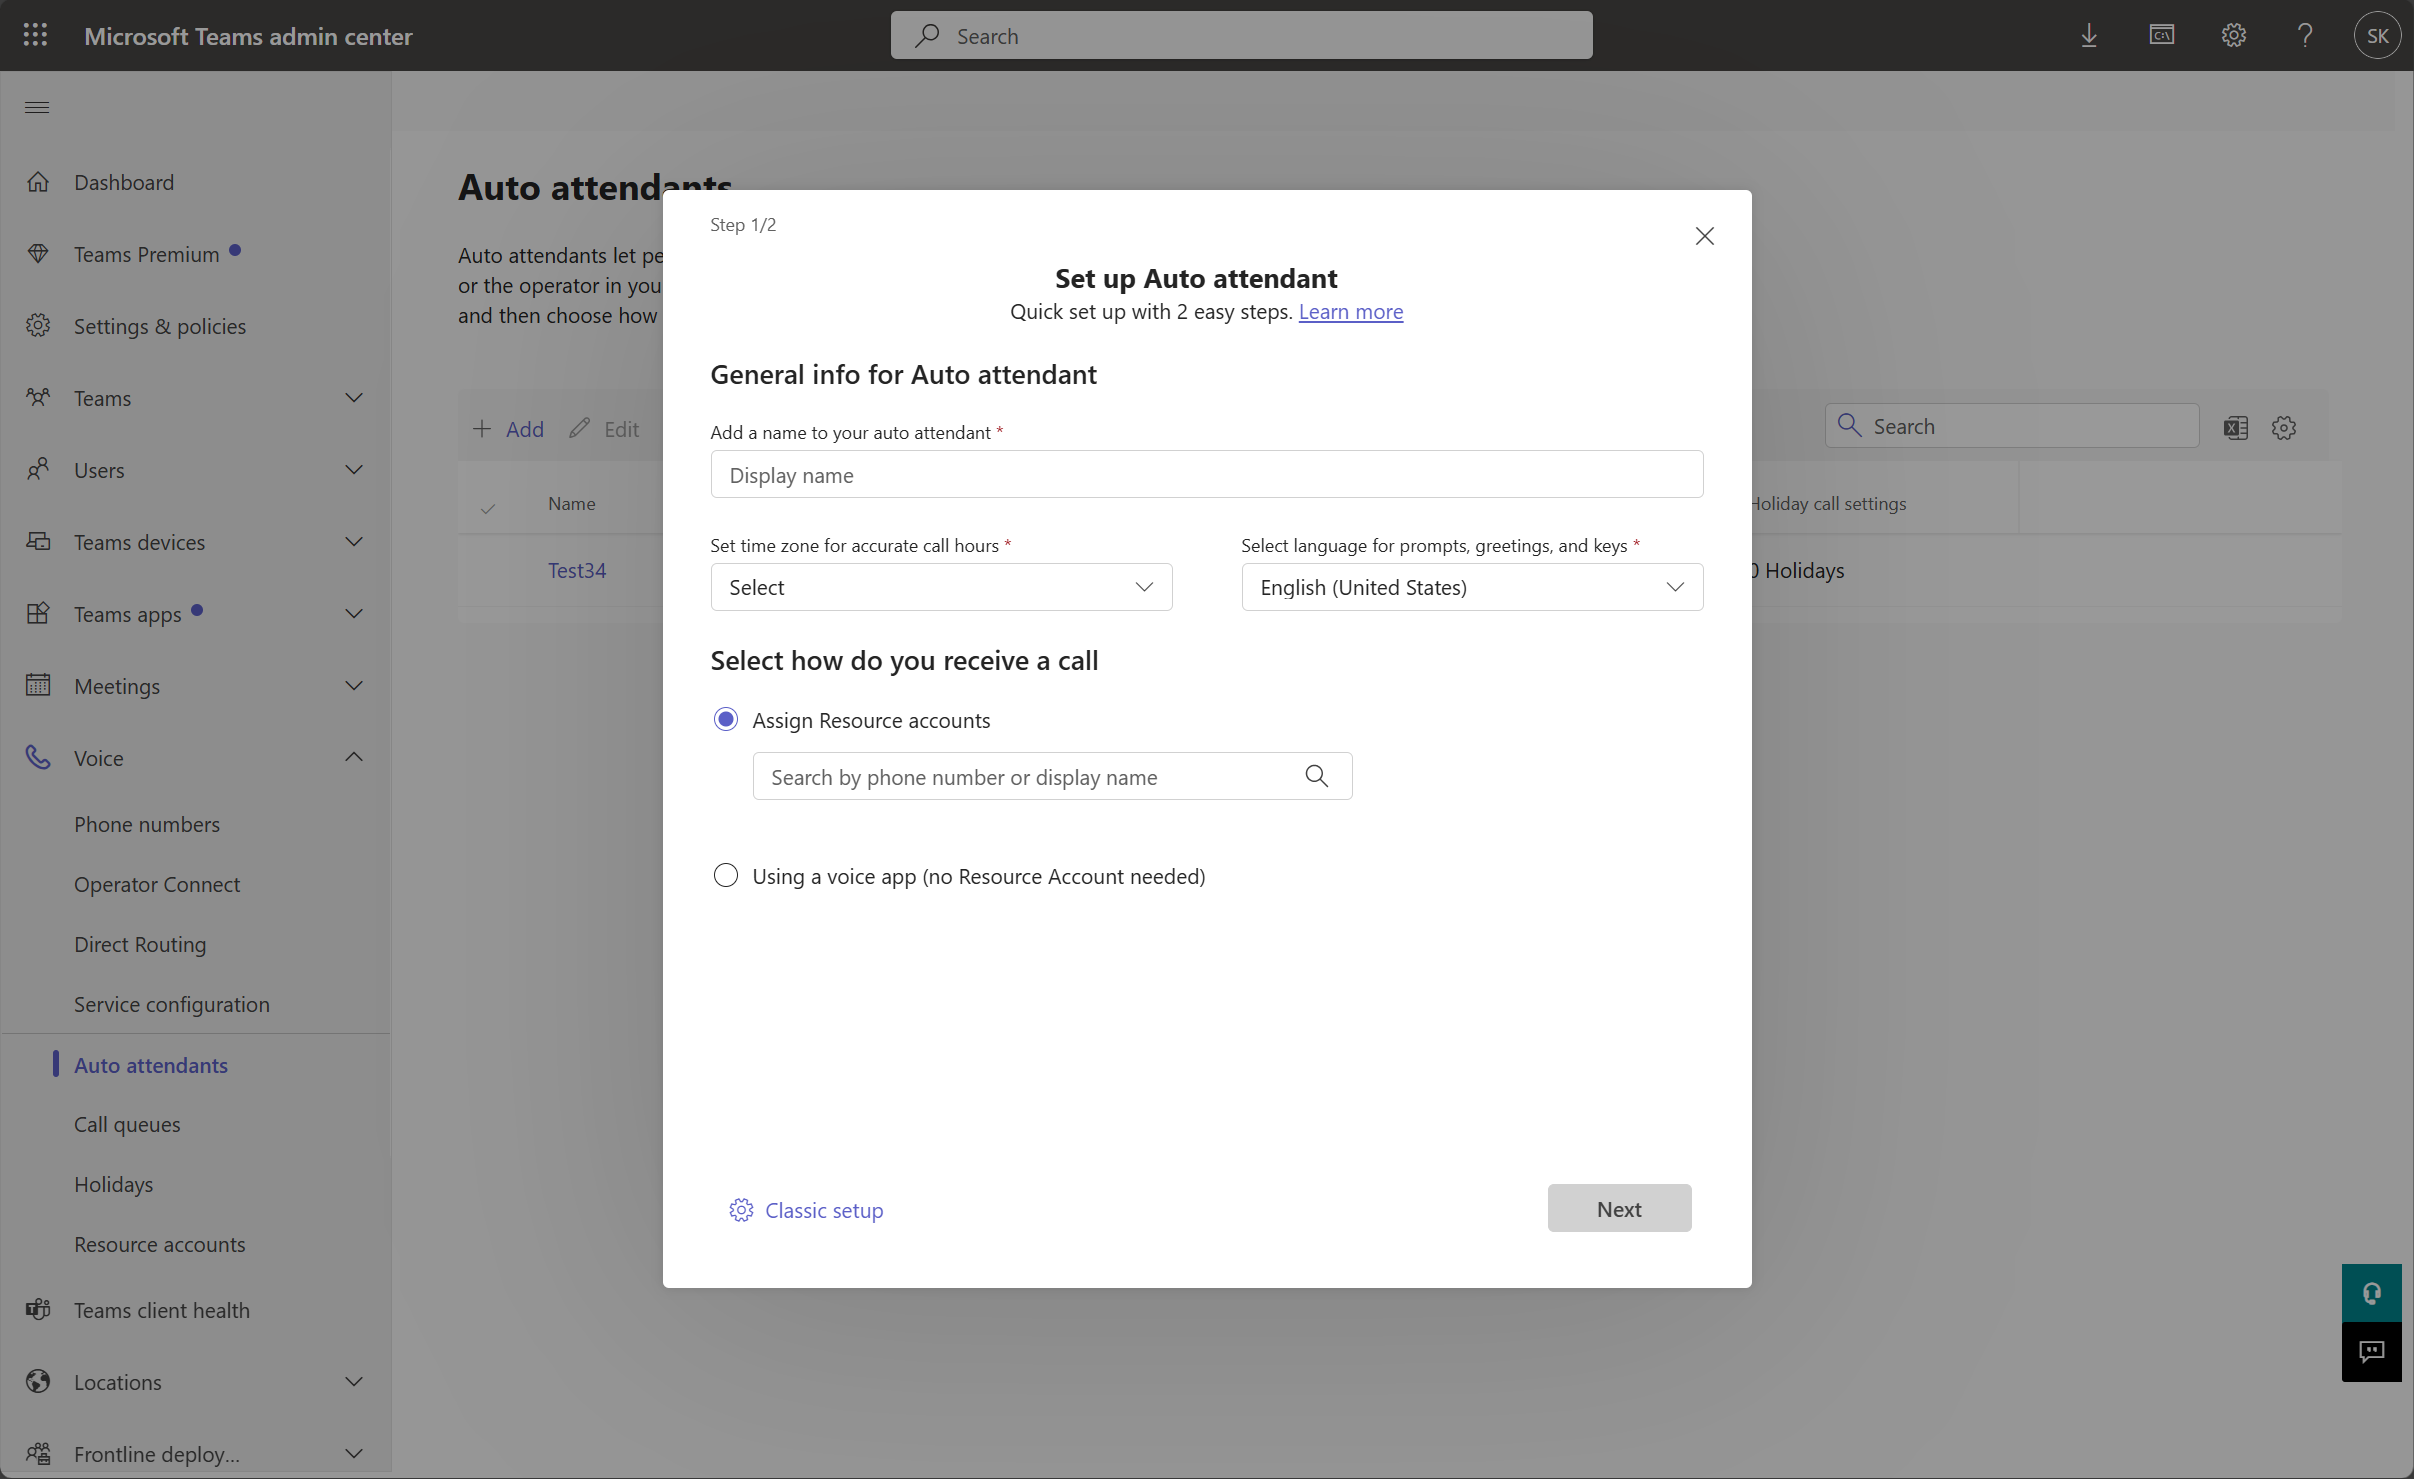Image resolution: width=2414 pixels, height=1479 pixels.
Task: Open the help headset floating button
Action: (2372, 1293)
